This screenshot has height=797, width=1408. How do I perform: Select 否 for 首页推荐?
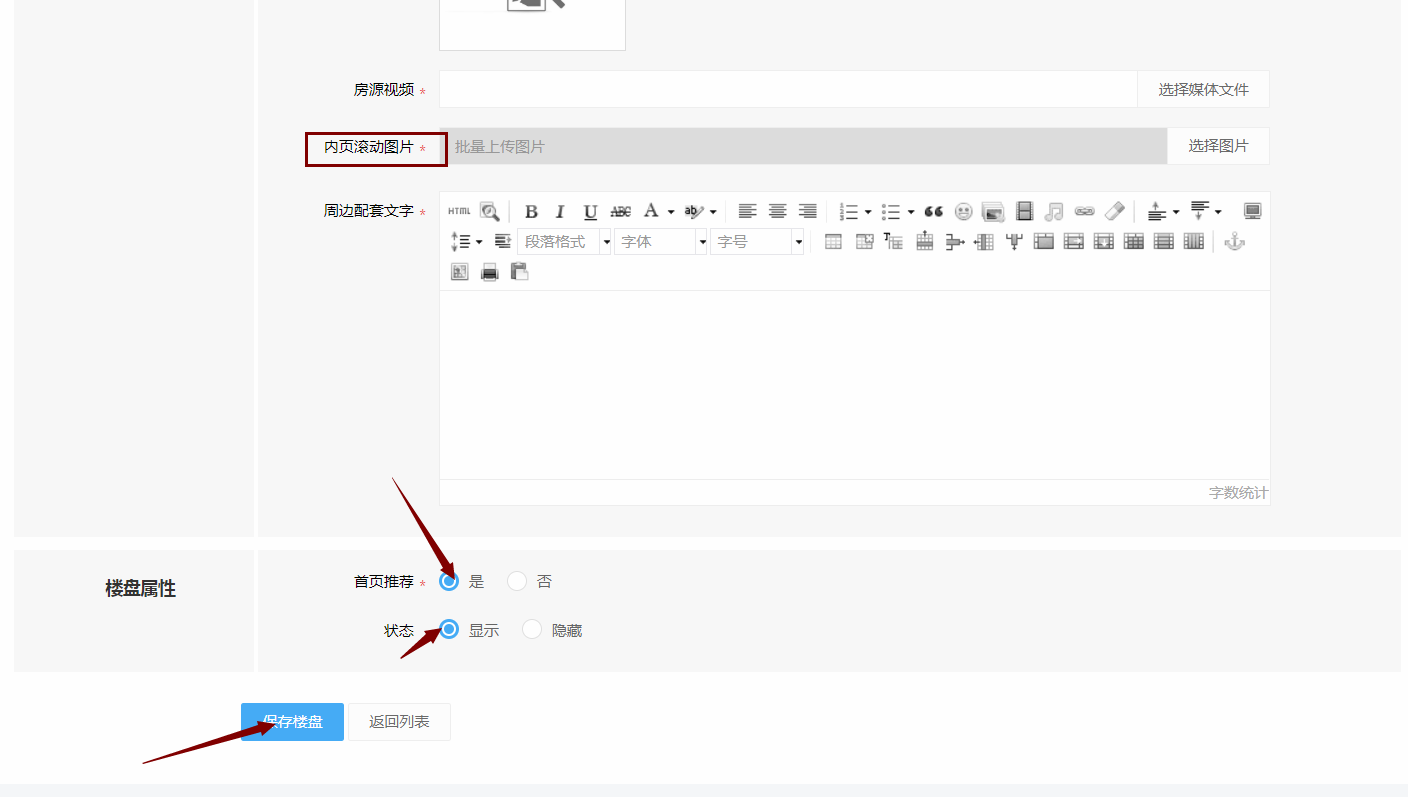point(517,581)
